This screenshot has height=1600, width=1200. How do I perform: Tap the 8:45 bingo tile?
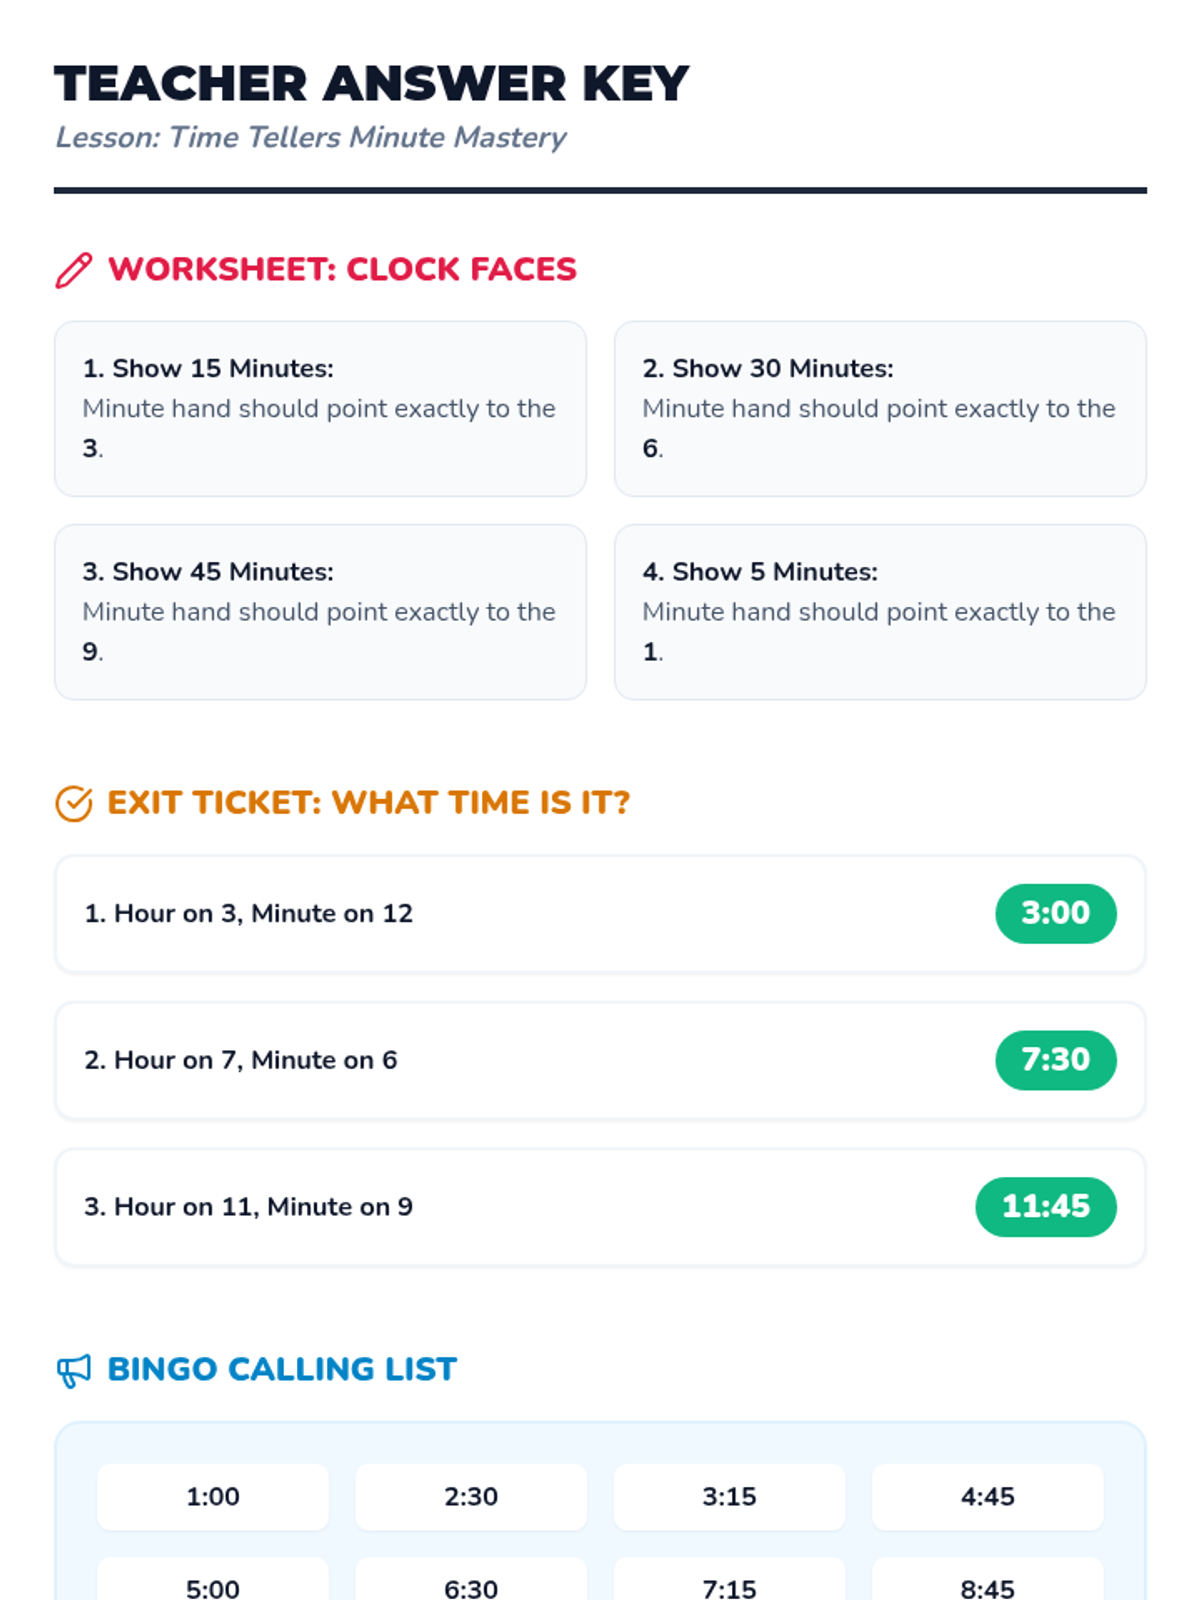tap(987, 1585)
